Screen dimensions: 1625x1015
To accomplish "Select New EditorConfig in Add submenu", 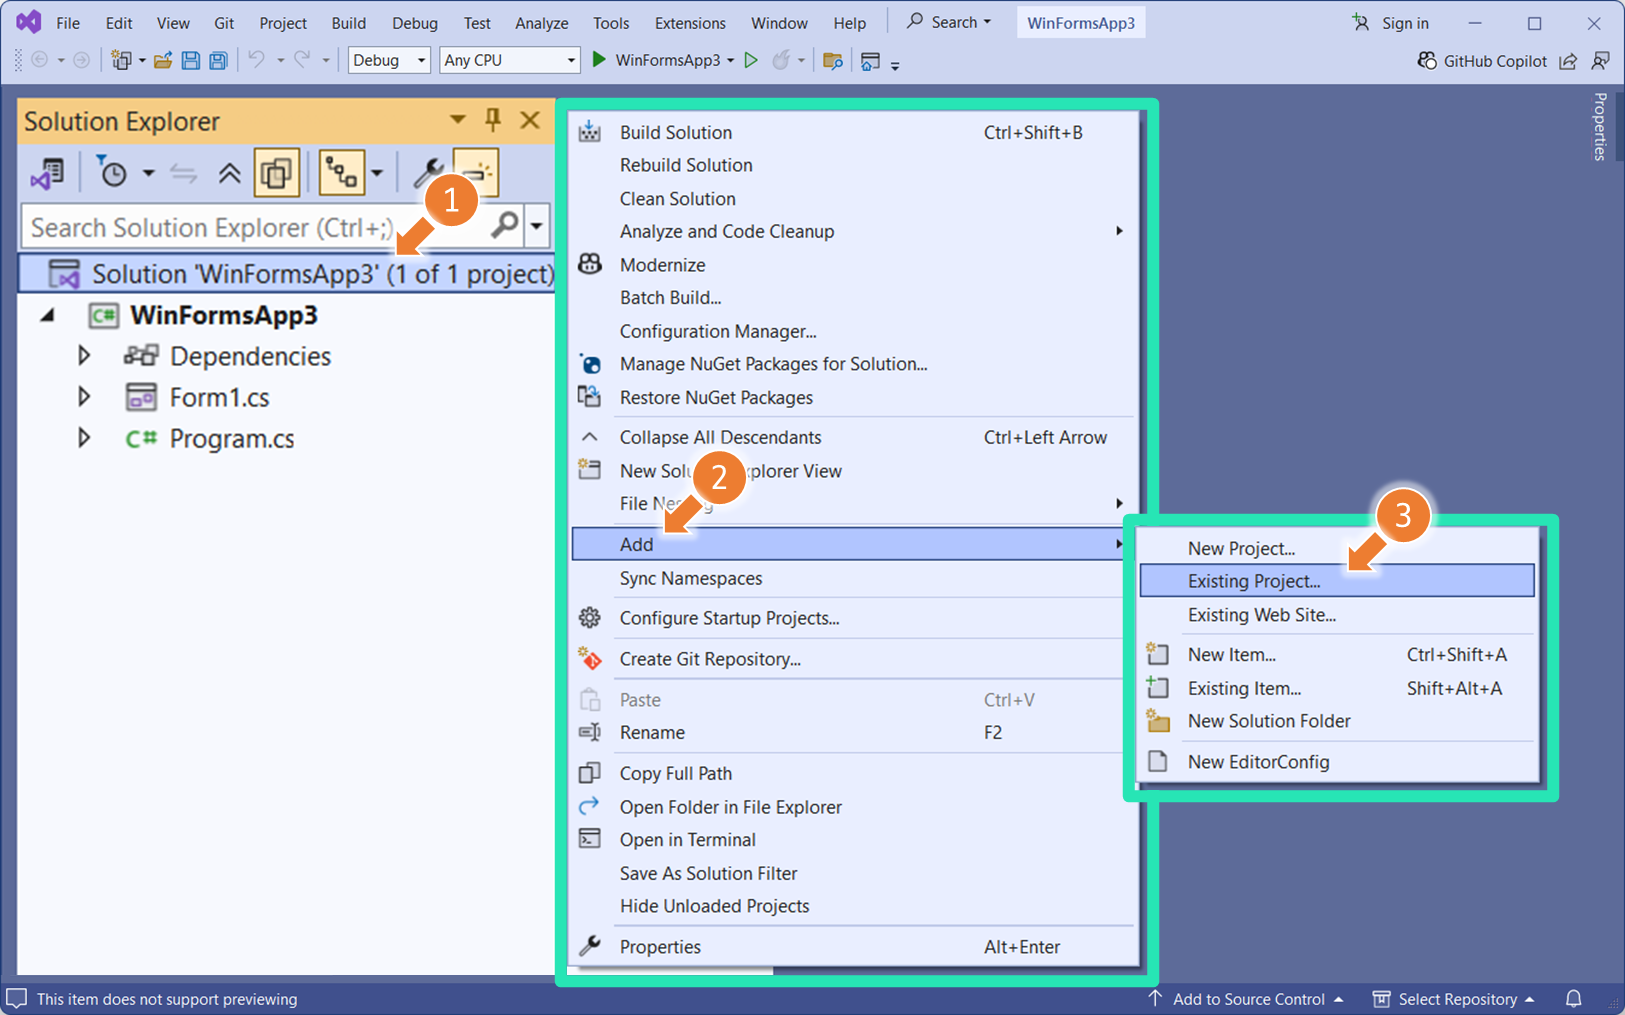I will click(x=1337, y=762).
